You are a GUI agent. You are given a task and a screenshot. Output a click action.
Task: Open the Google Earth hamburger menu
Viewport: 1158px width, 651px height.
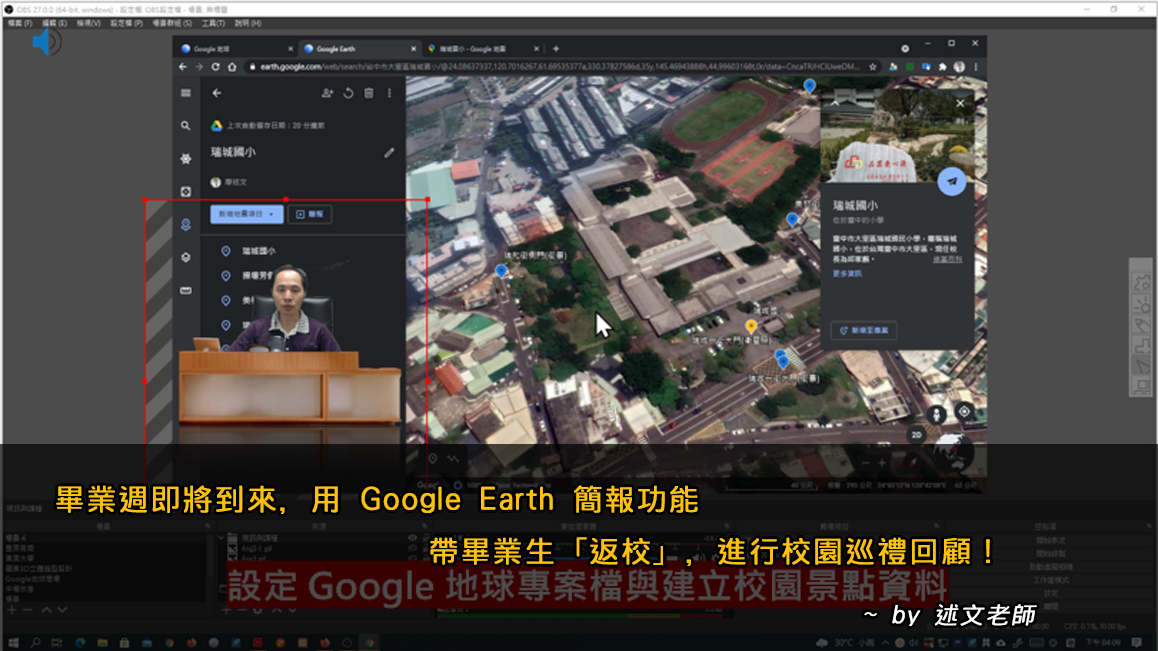tap(185, 93)
